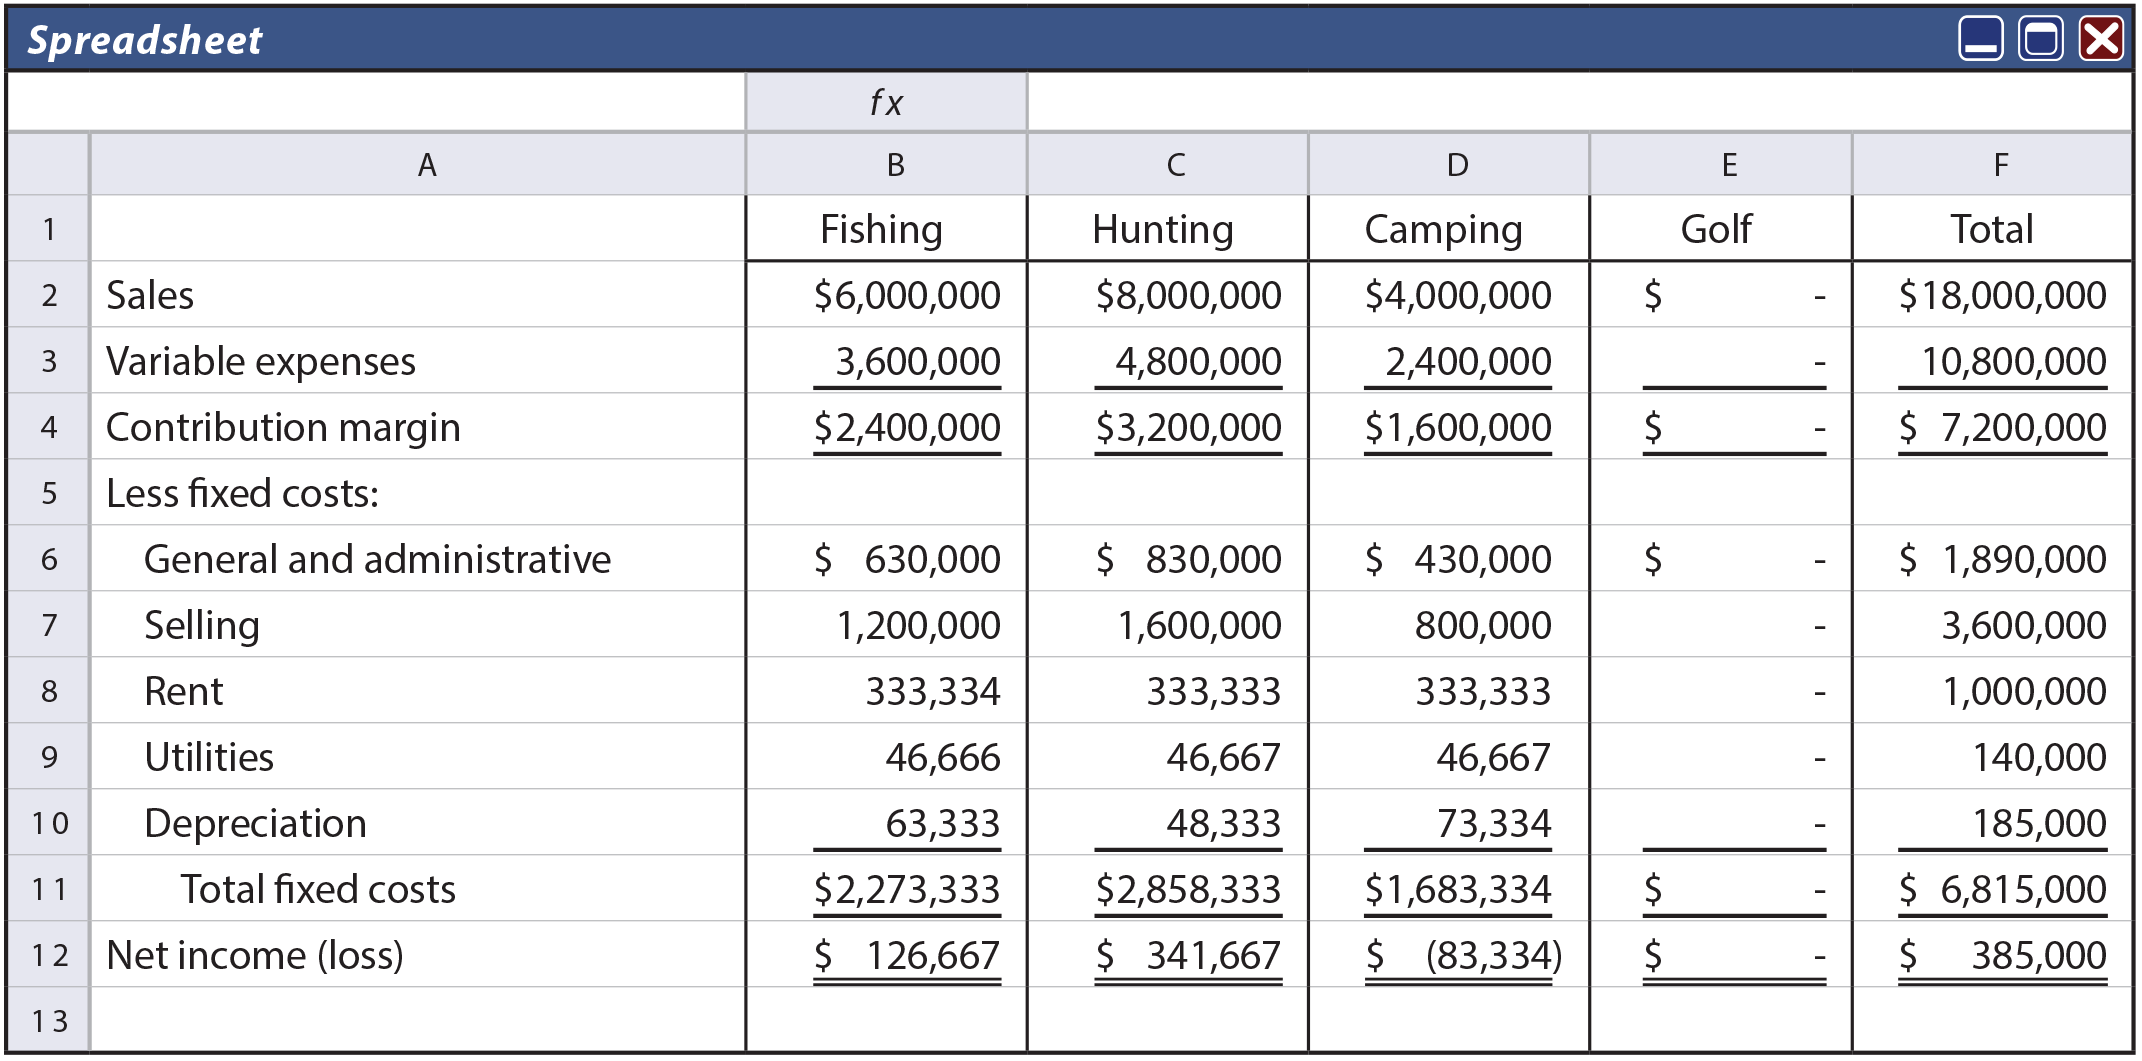Click the formula bar input area

(1579, 102)
